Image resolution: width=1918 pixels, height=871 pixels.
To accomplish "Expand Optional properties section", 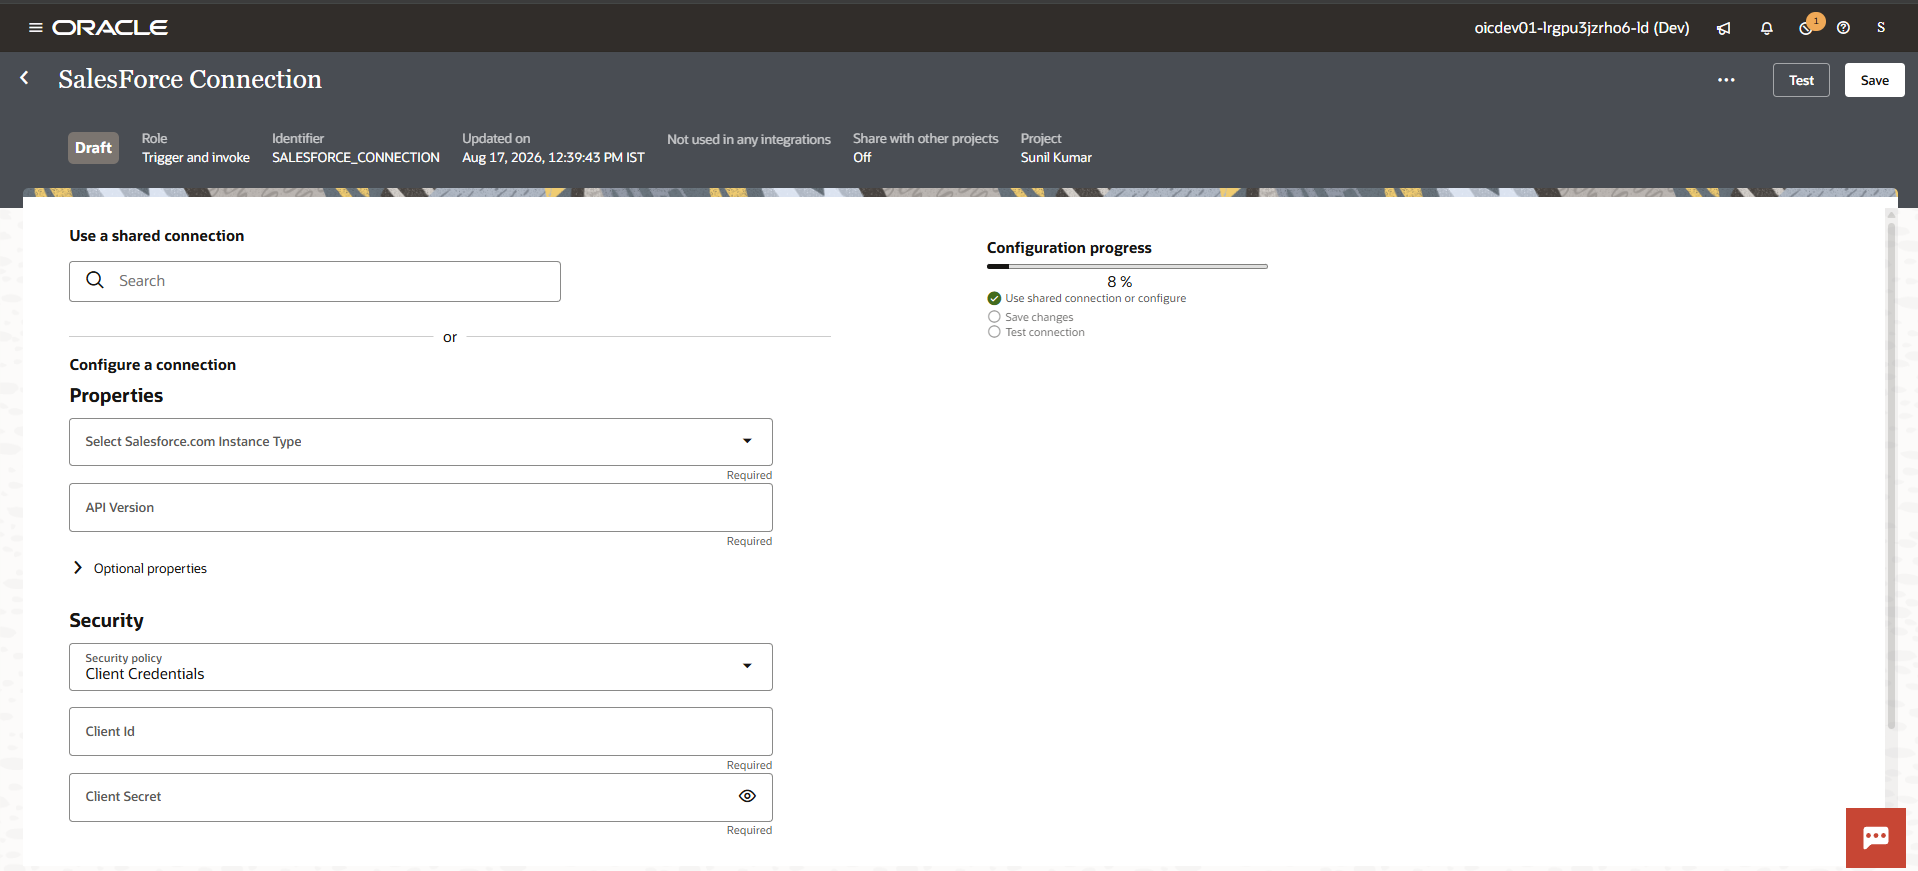I will [140, 568].
